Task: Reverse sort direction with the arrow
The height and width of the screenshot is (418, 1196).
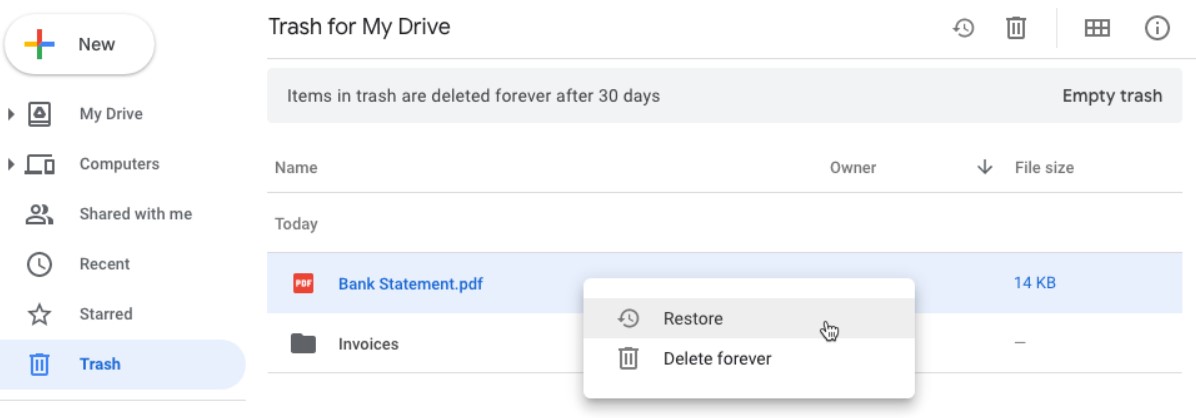Action: [985, 167]
